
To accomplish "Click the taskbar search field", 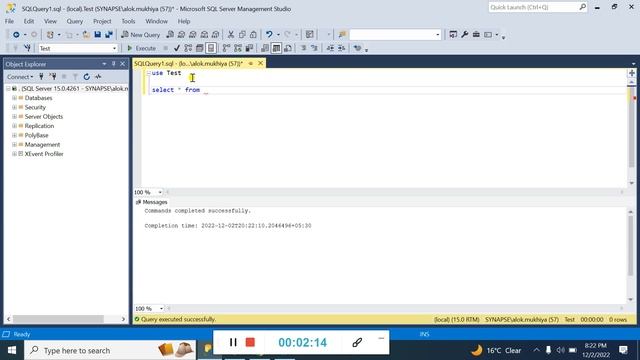I will point(110,350).
